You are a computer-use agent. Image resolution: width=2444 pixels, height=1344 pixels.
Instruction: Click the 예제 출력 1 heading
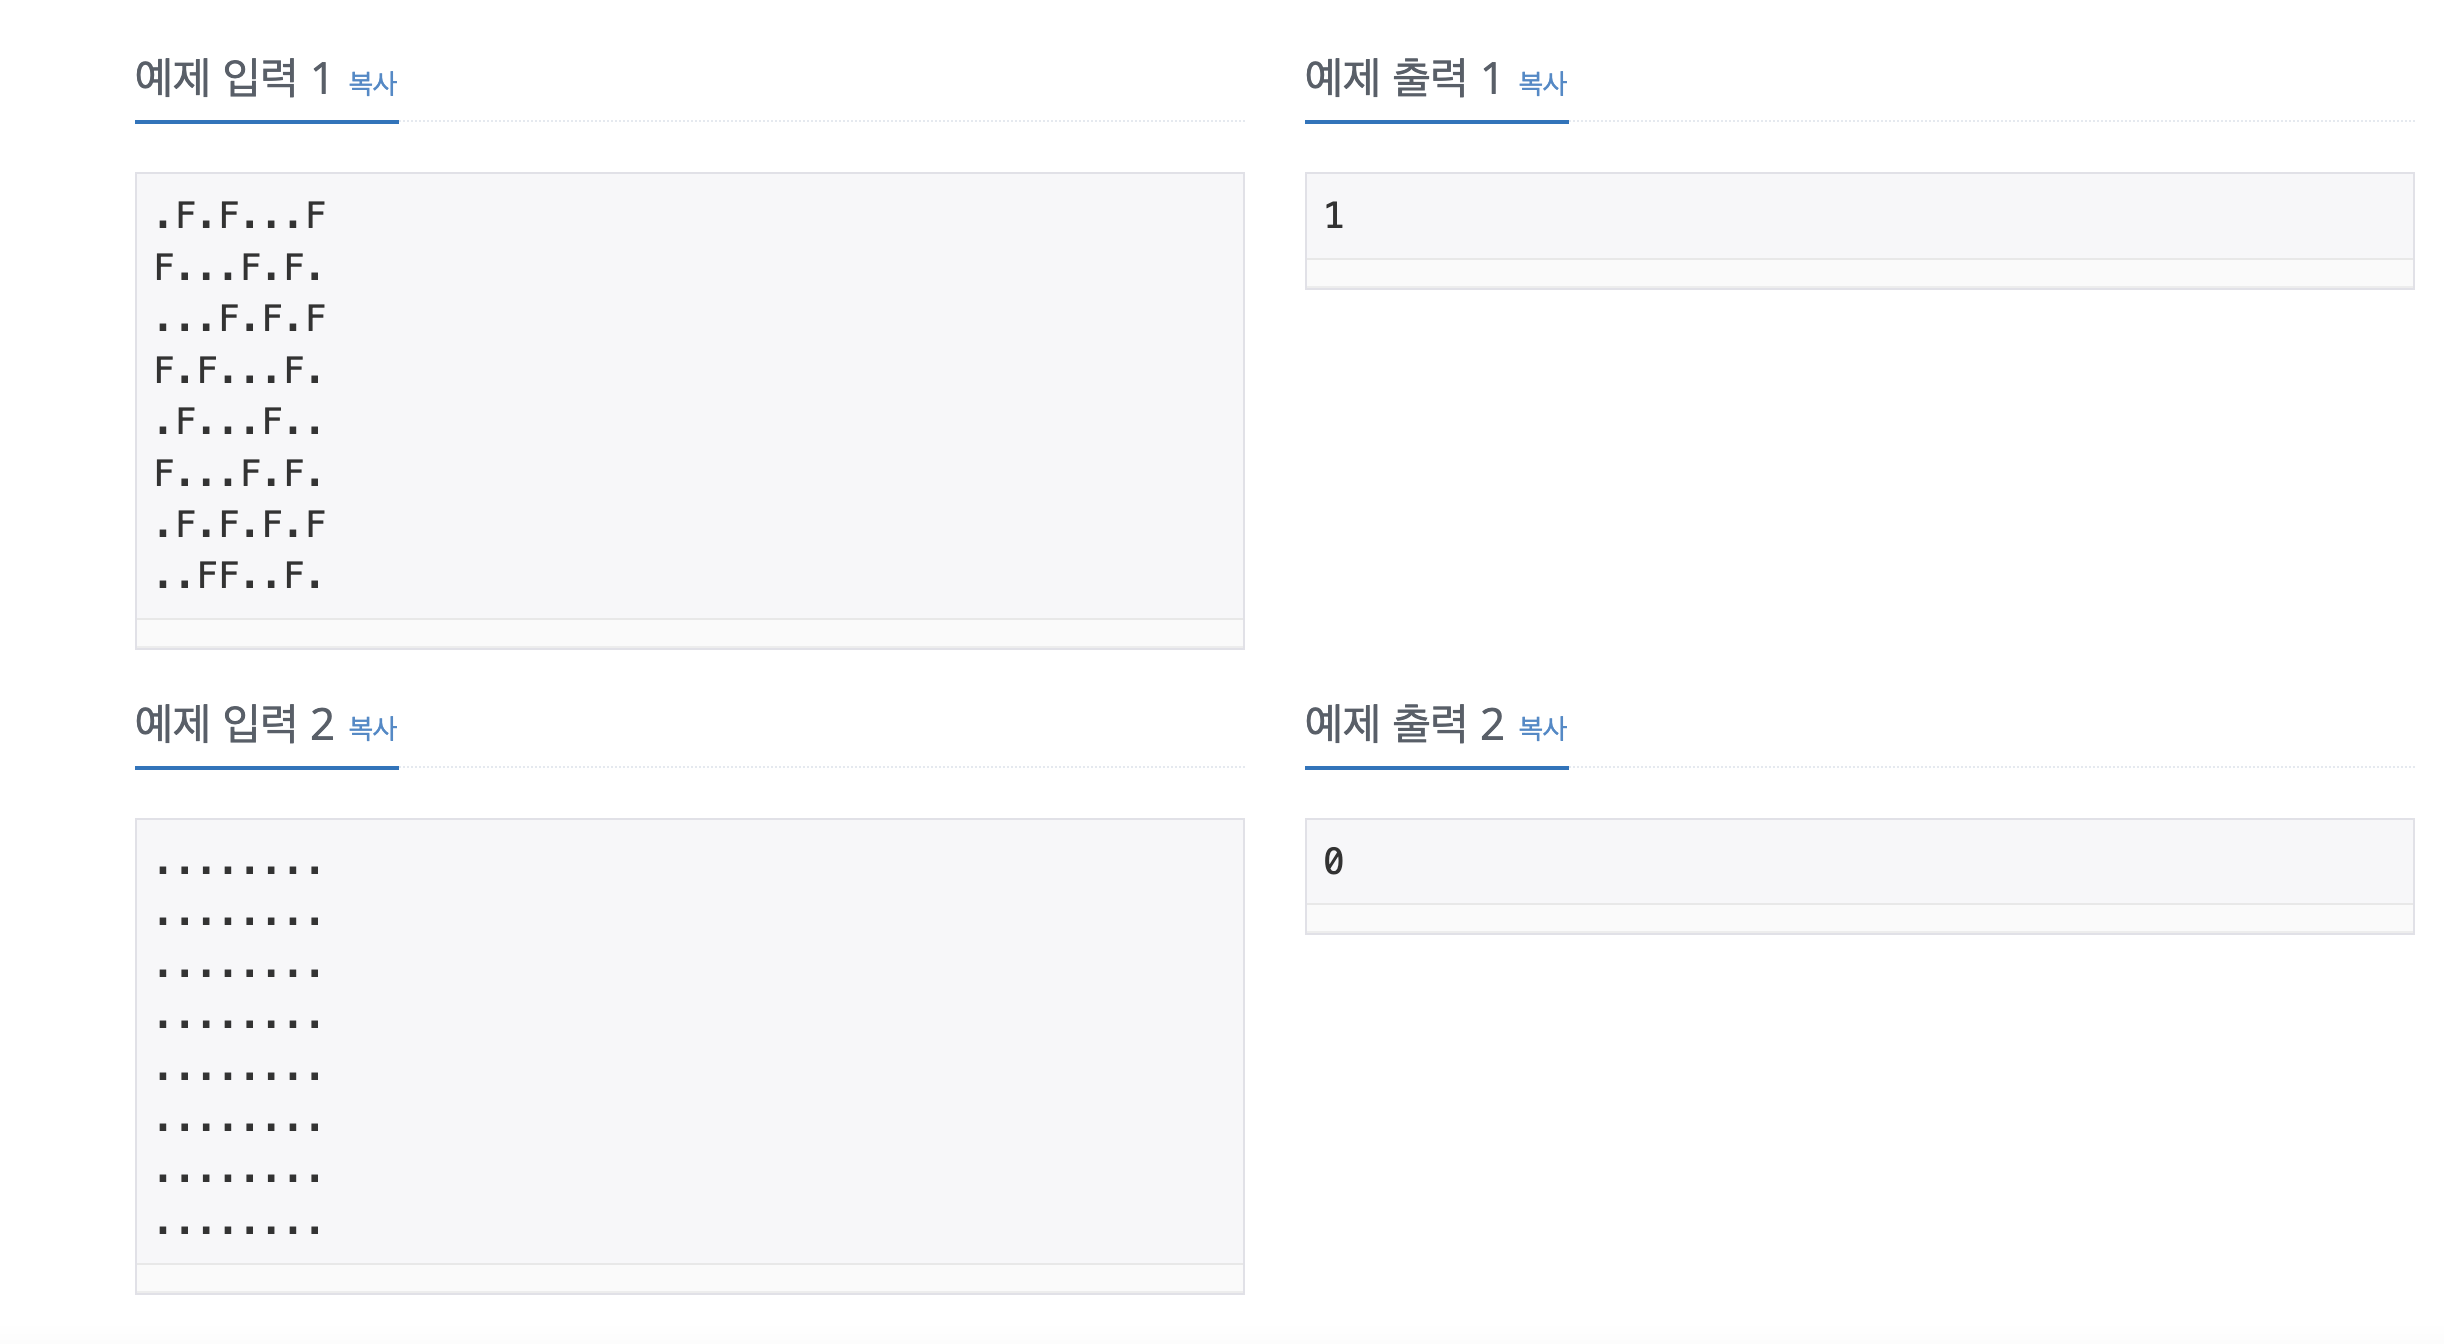(x=1403, y=78)
